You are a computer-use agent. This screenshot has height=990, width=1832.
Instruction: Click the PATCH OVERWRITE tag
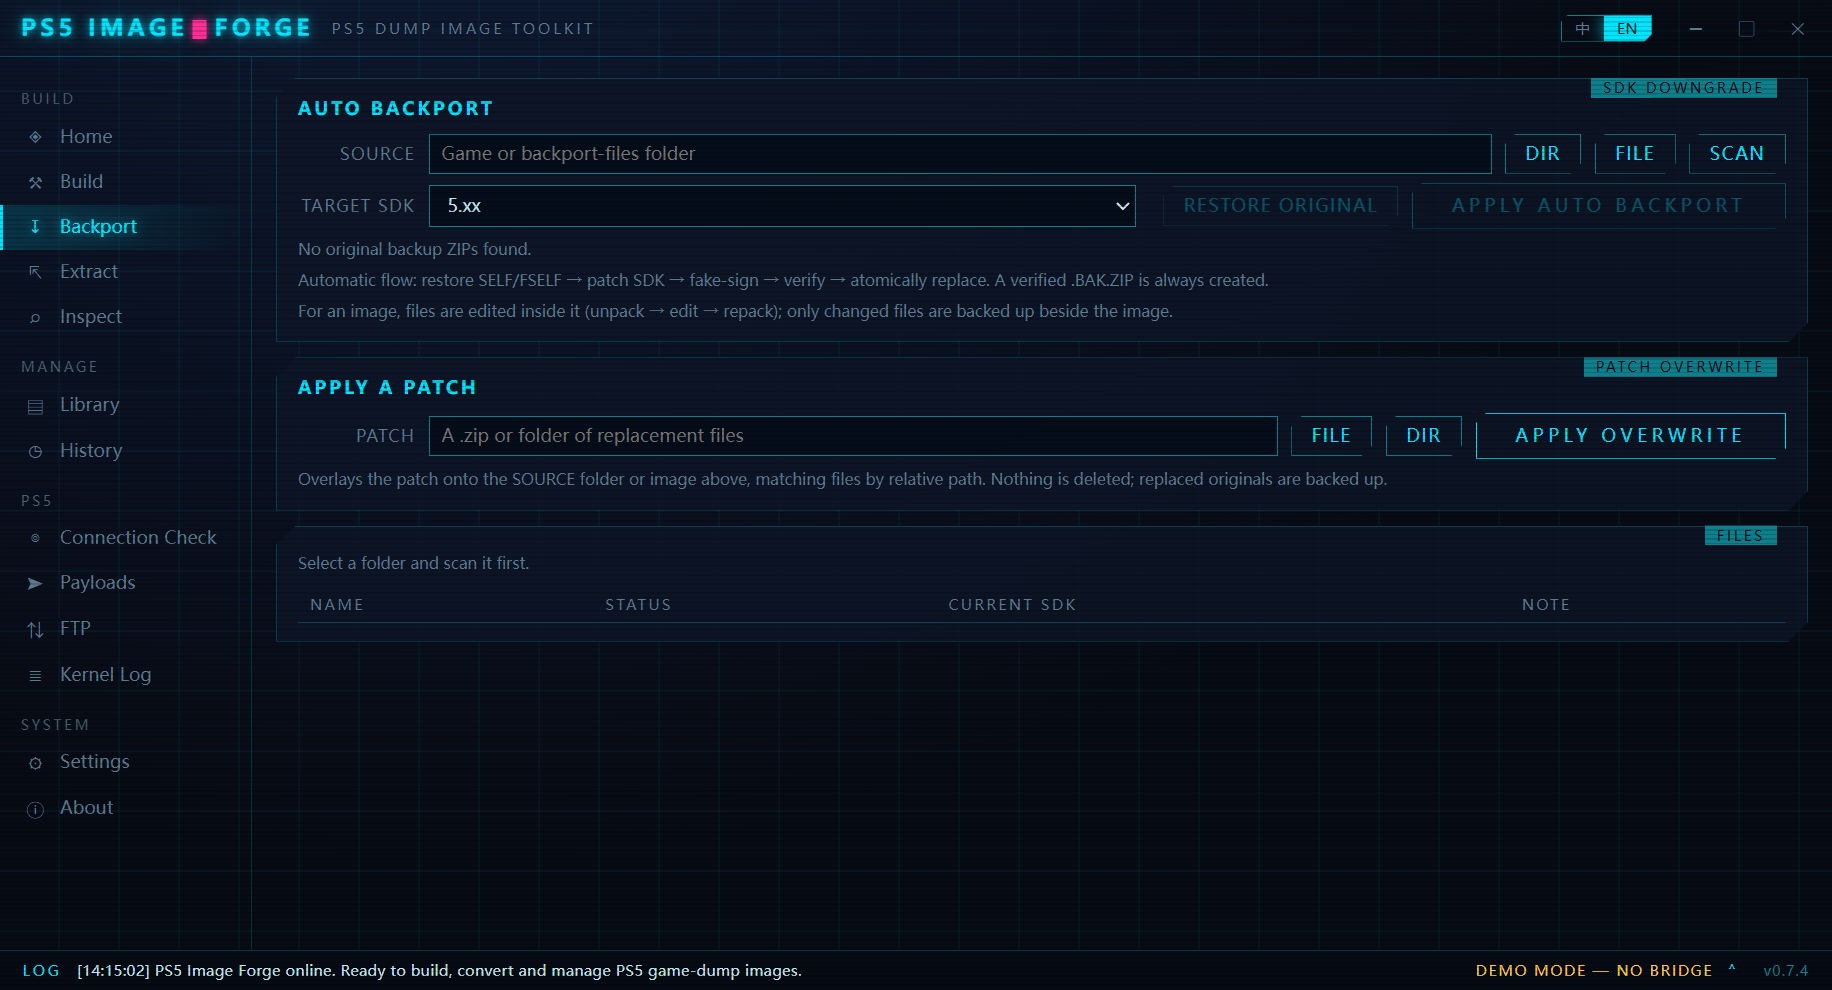(x=1680, y=367)
